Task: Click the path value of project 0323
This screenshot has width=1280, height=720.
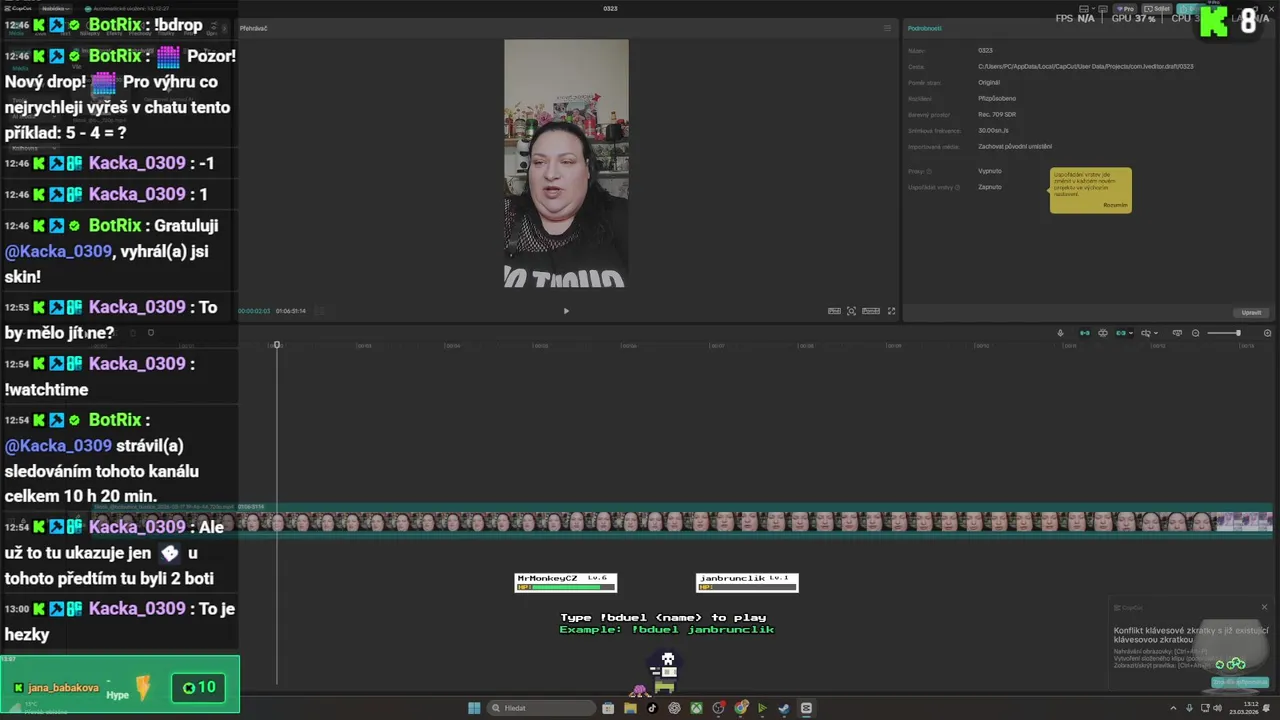Action: coord(1085,66)
